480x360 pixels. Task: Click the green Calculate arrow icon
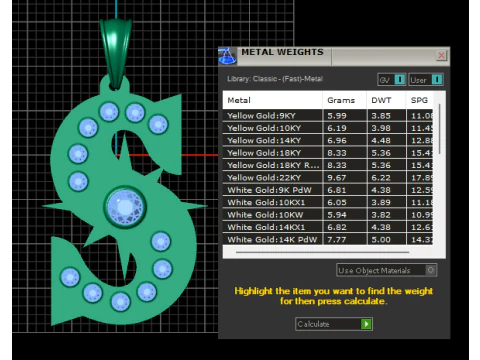[x=366, y=324]
